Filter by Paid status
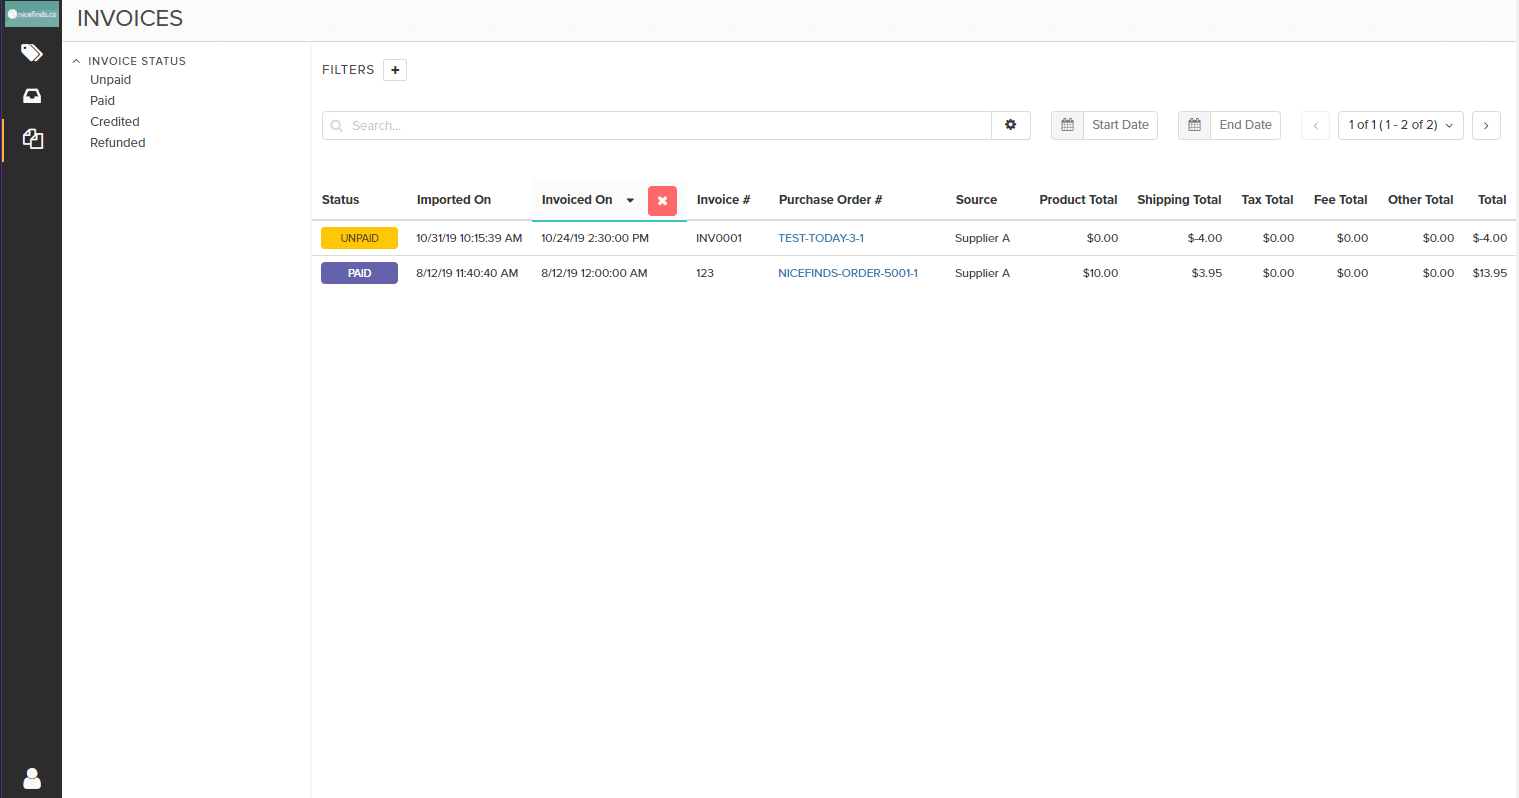The image size is (1519, 798). point(102,101)
